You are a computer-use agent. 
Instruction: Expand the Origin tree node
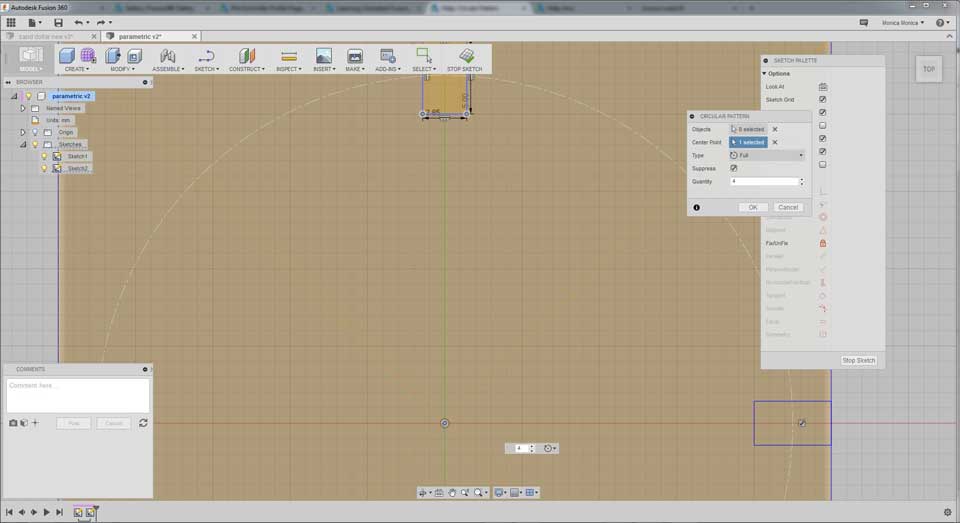pyautogui.click(x=23, y=132)
